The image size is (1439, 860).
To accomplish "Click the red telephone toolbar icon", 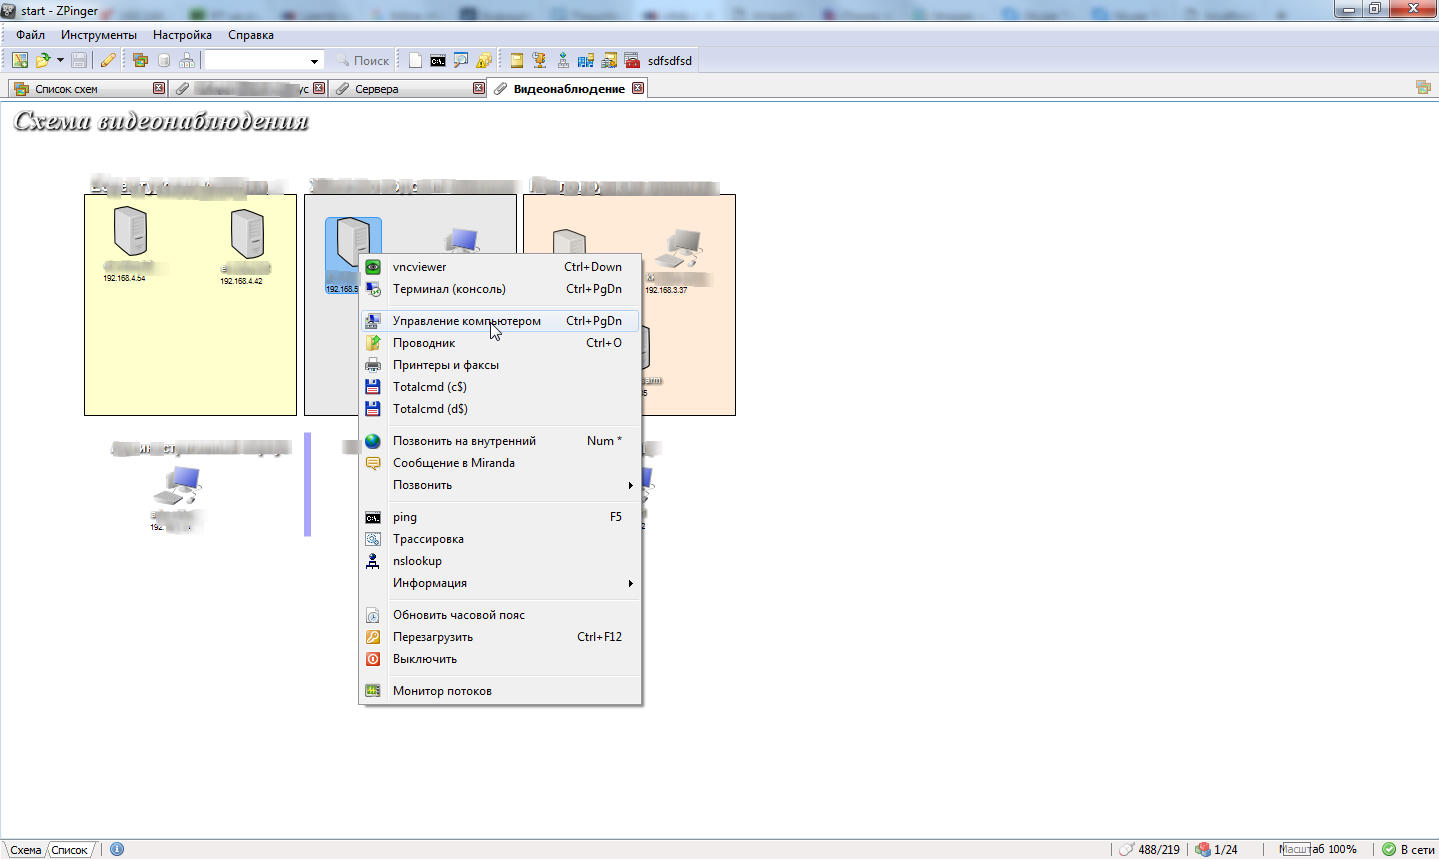I will coord(632,61).
